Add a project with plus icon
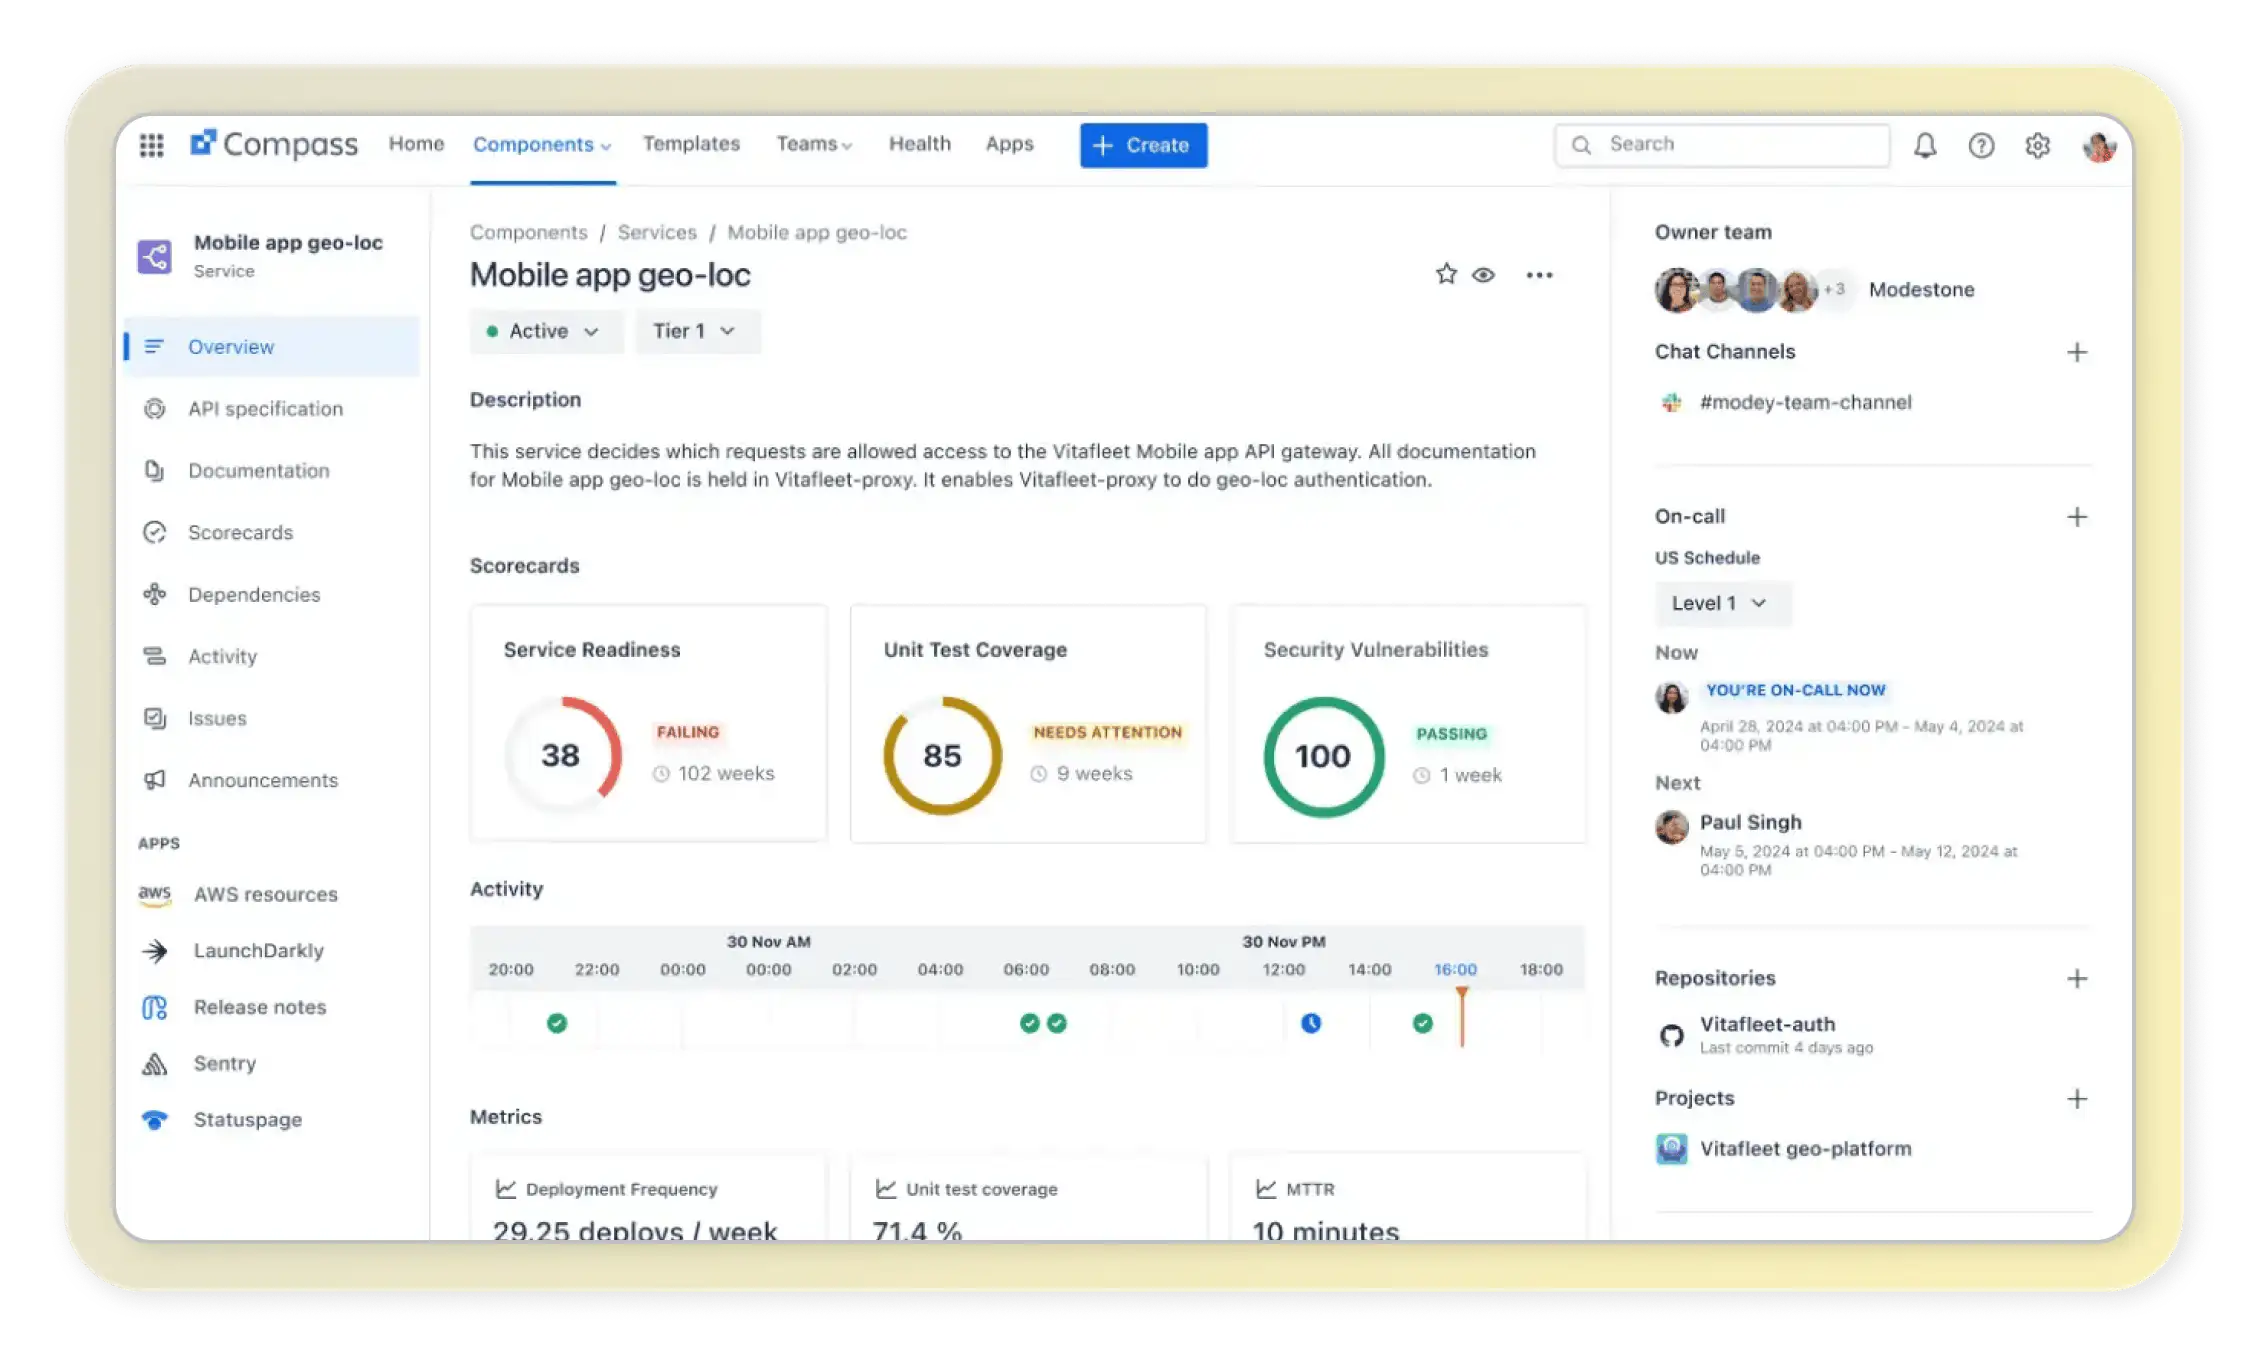The image size is (2248, 1356). click(x=2077, y=1099)
